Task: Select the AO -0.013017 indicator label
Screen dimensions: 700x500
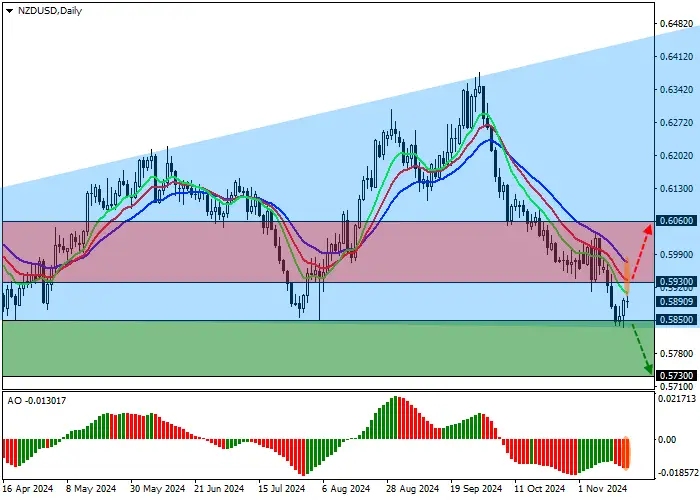Action: [37, 401]
